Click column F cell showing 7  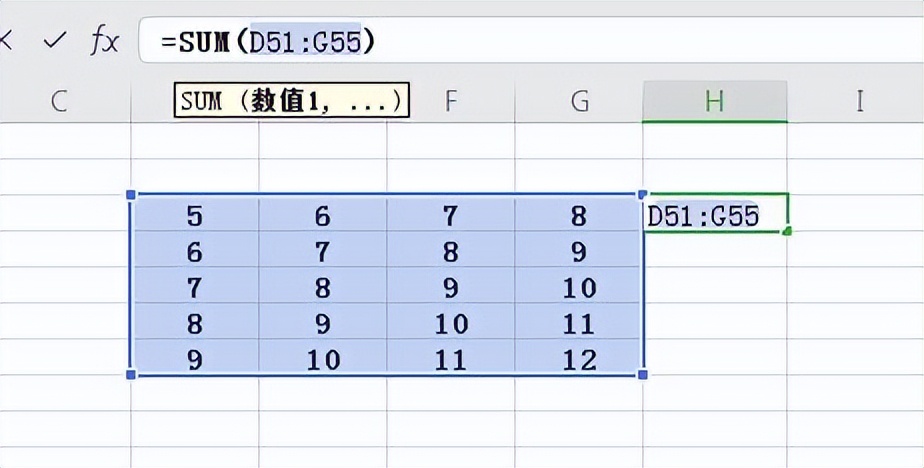tap(451, 215)
